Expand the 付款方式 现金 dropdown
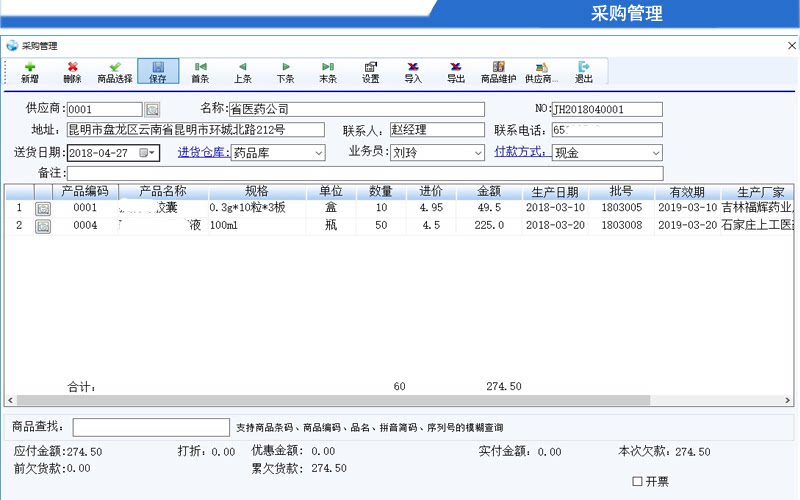This screenshot has height=500, width=800. pos(656,153)
